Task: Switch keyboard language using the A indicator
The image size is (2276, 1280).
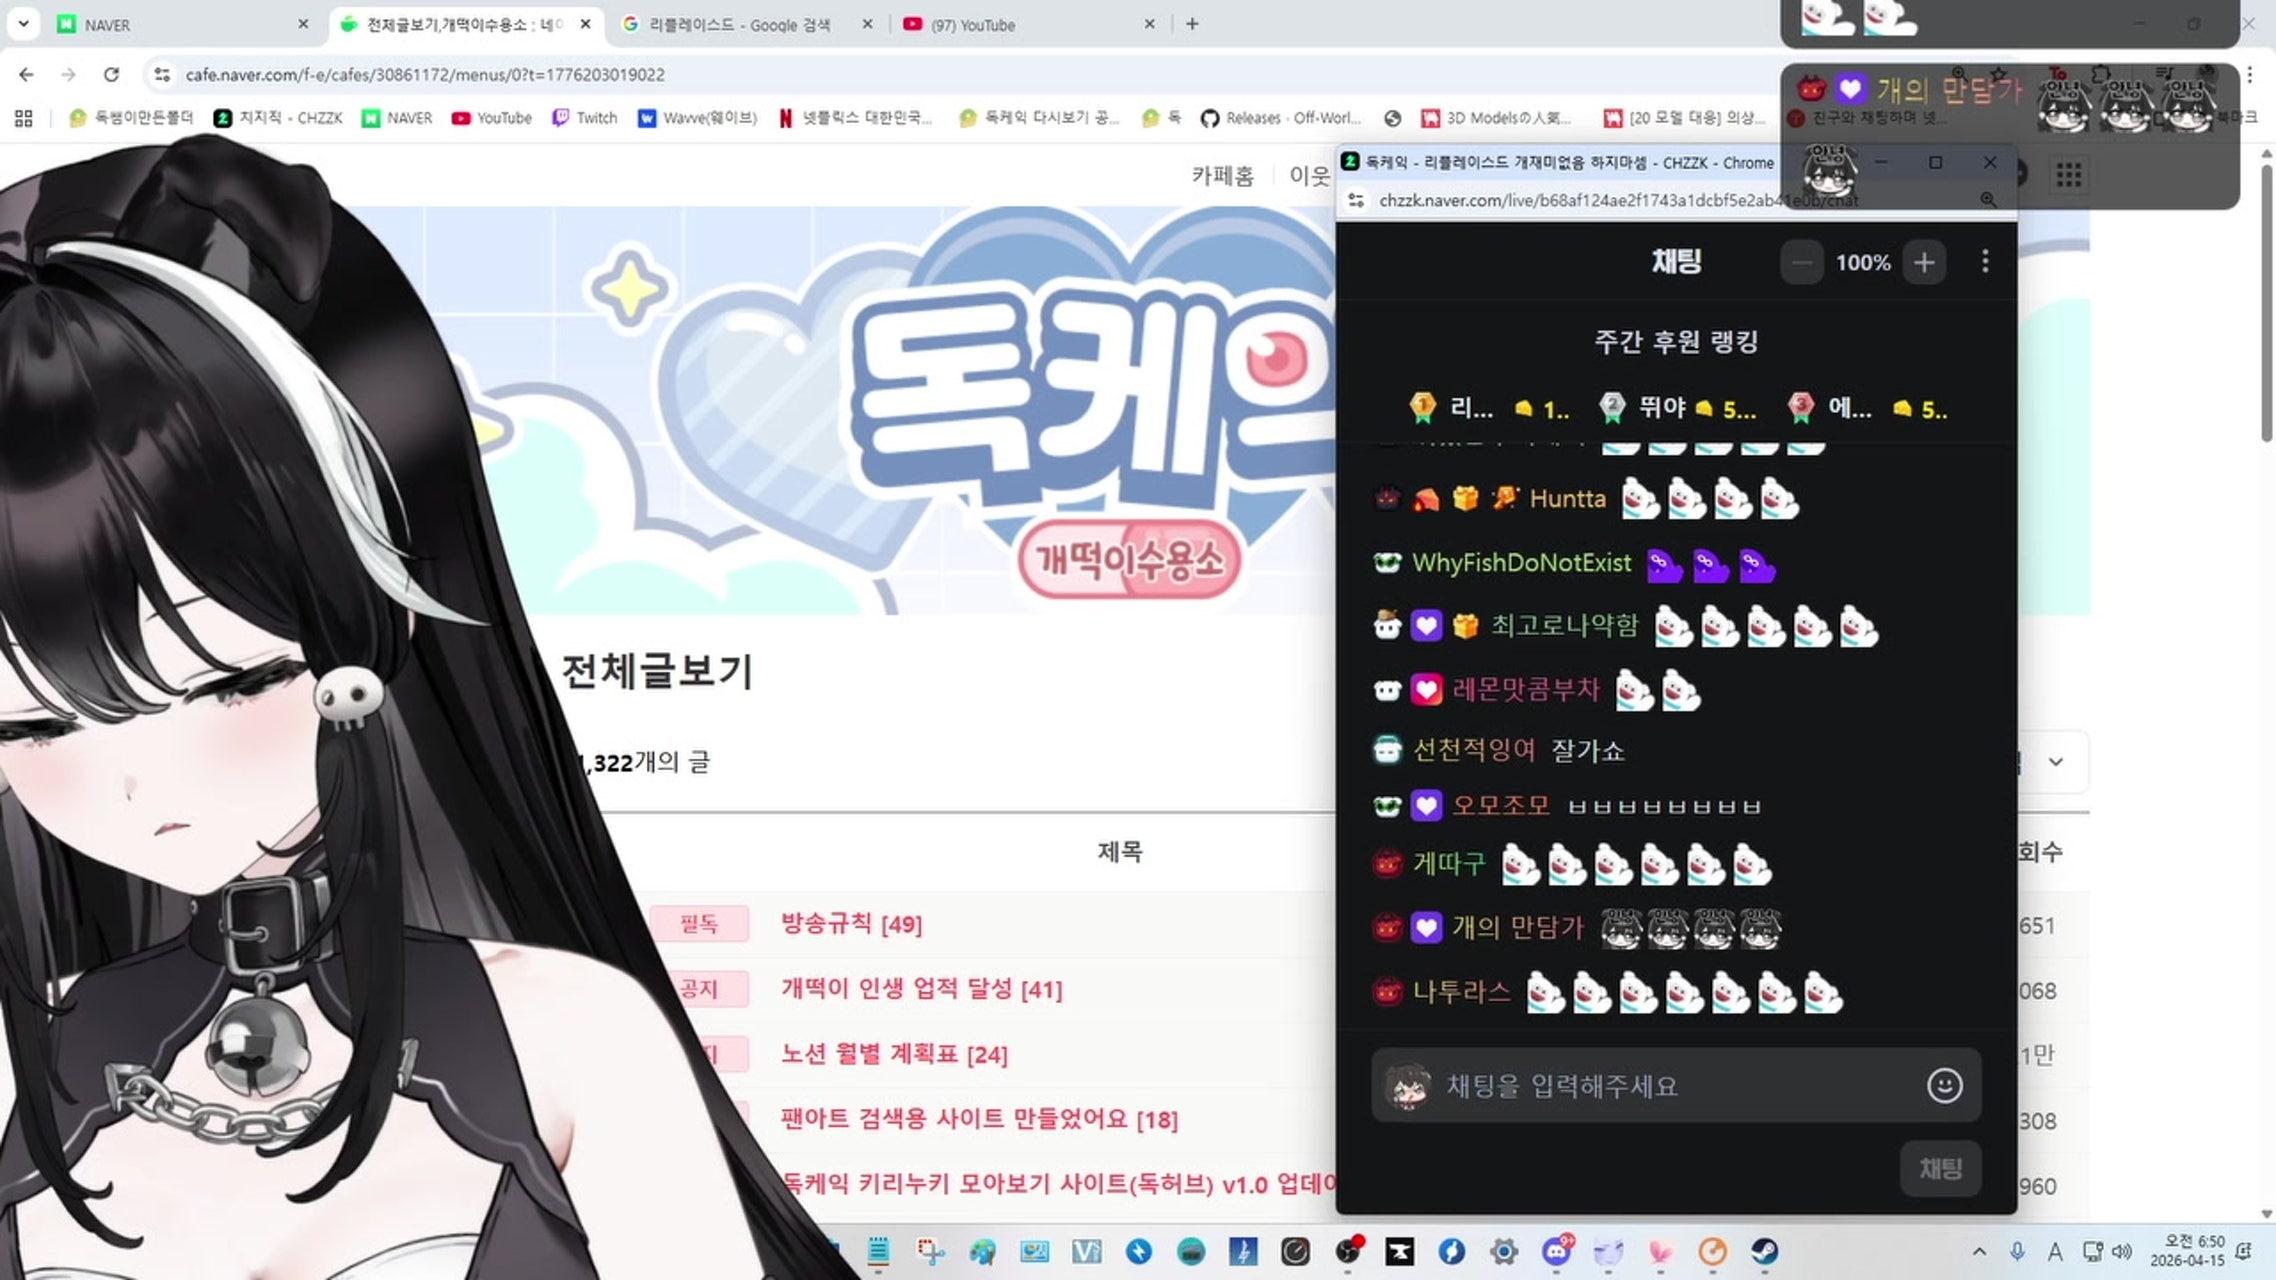Action: 2054,1251
